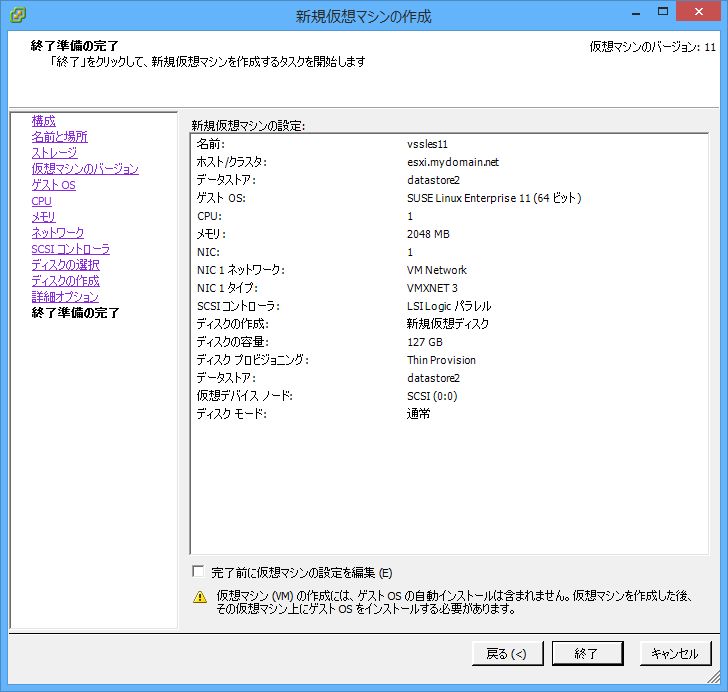
Task: Click the ディスク プロビジョニング: label
Action: coord(253,360)
